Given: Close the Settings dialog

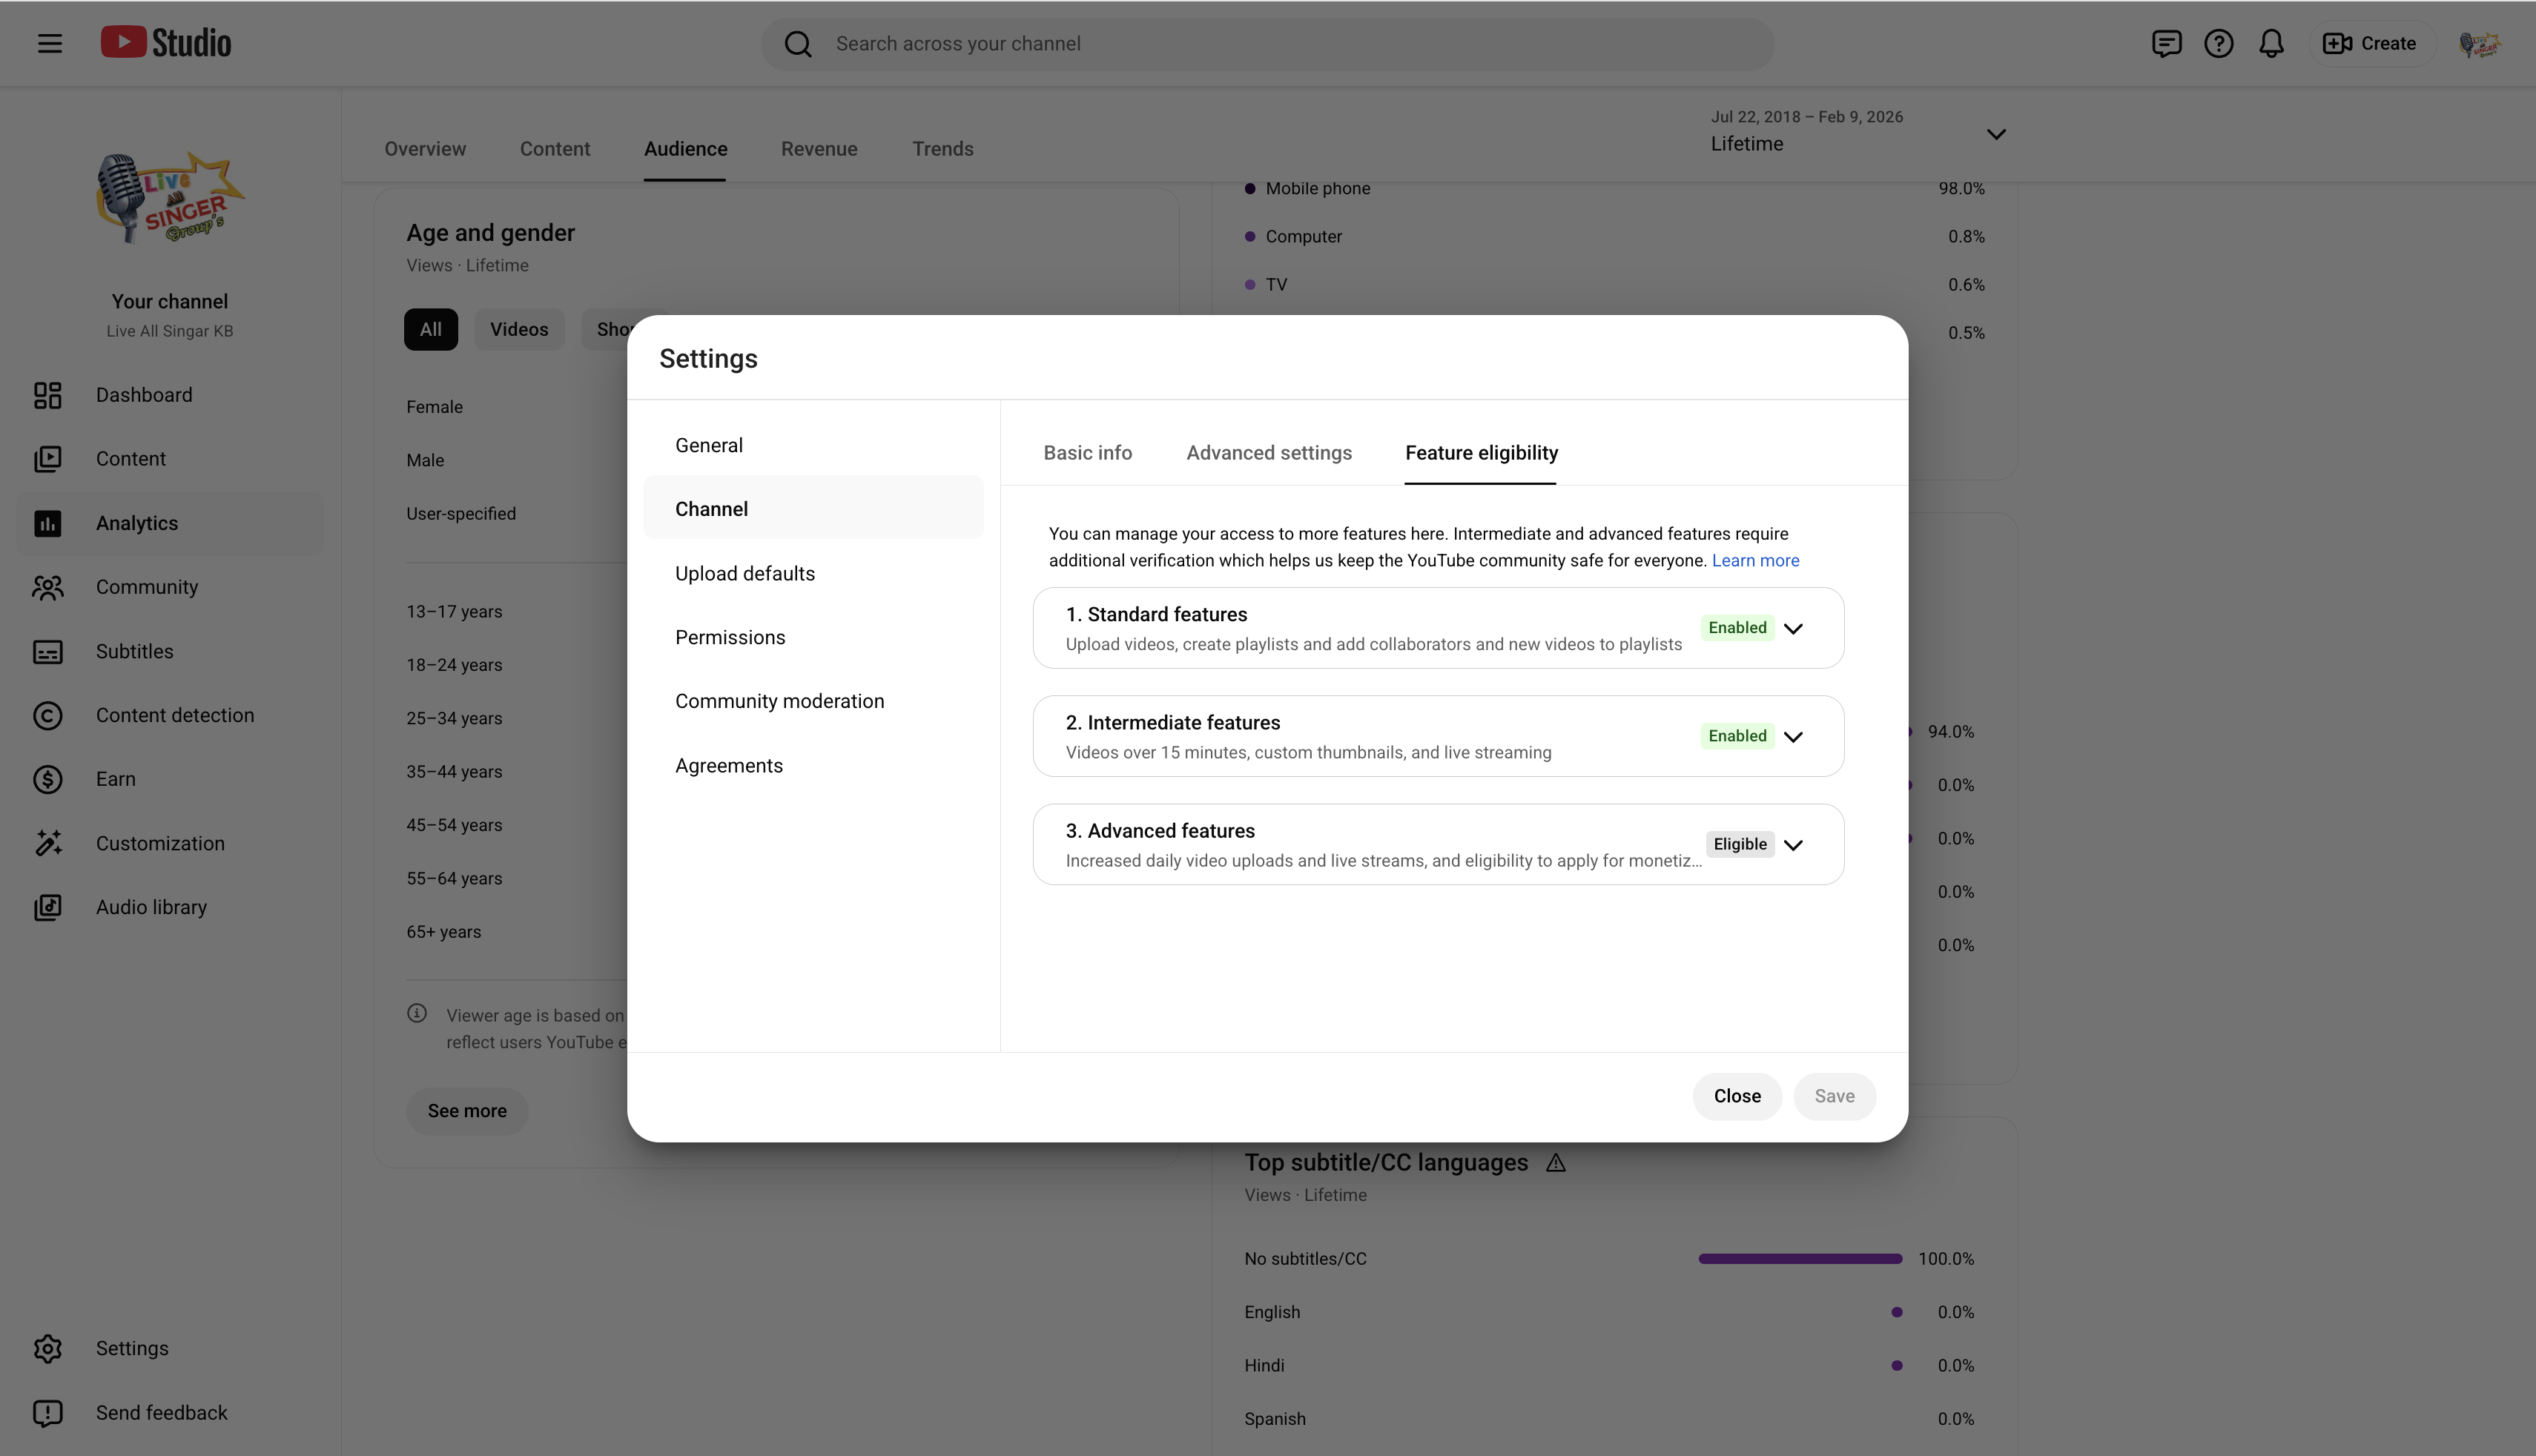Looking at the screenshot, I should tap(1737, 1096).
